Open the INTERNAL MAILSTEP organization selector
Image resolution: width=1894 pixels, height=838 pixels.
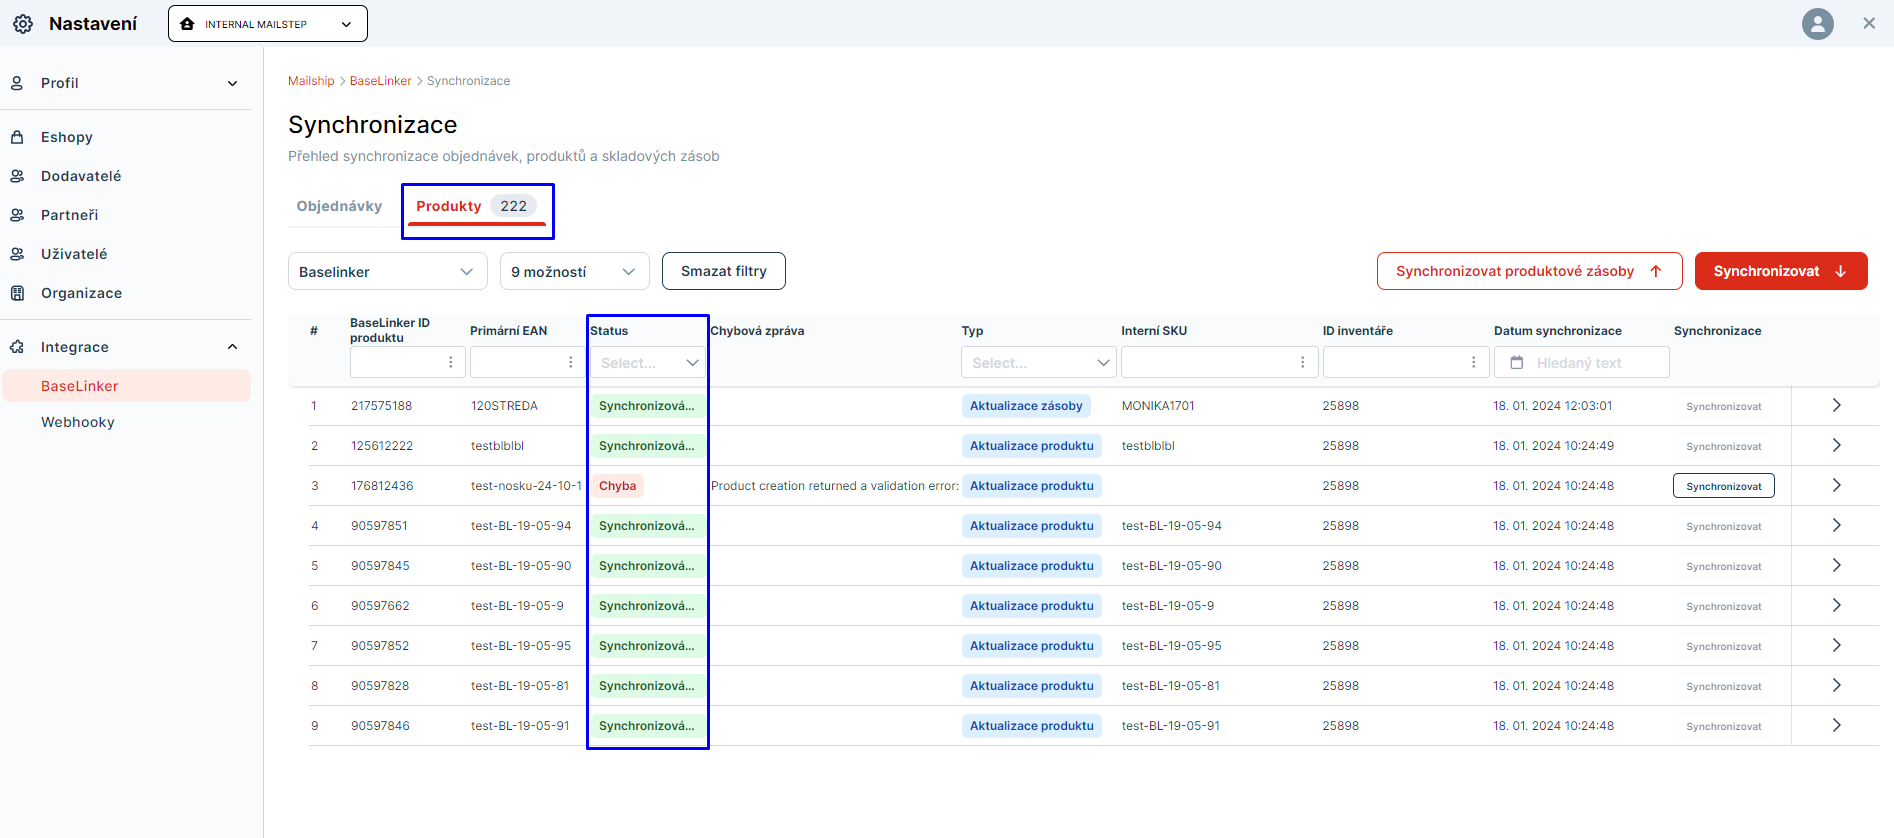point(268,24)
